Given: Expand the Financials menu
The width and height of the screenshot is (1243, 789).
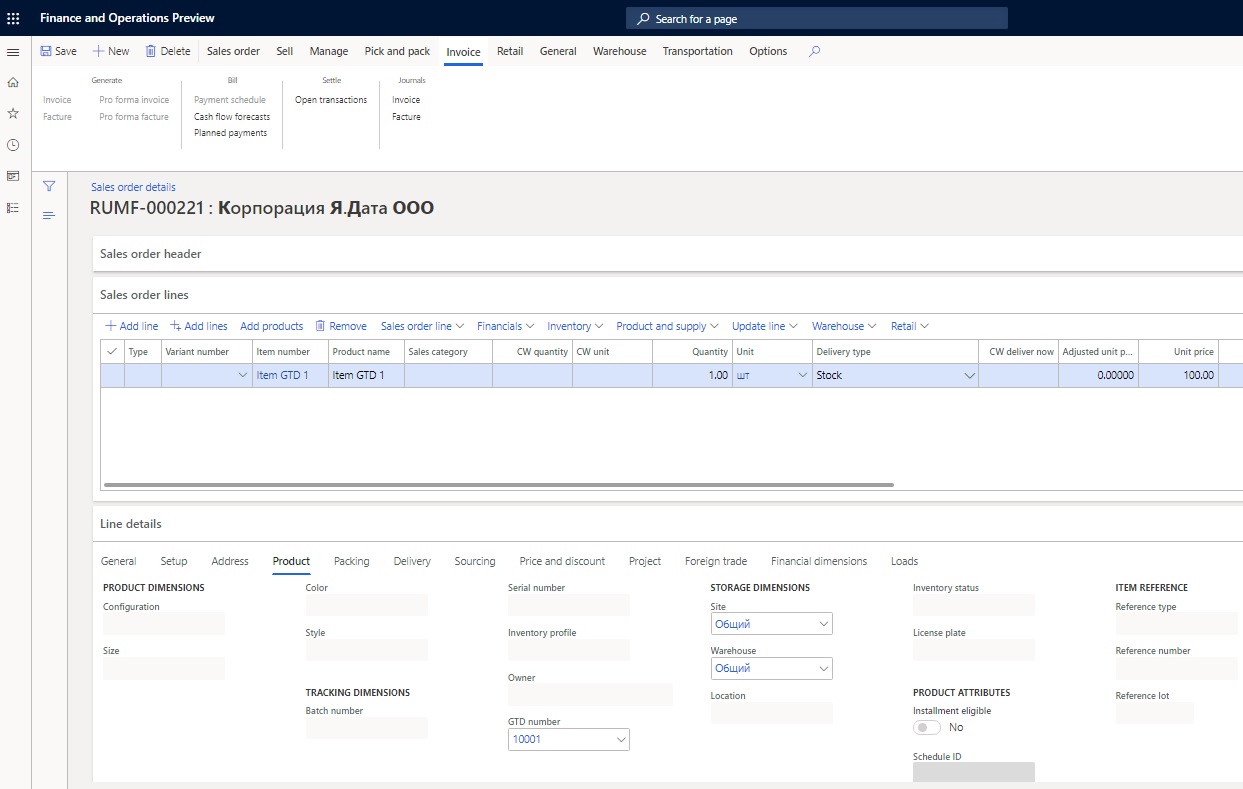Looking at the screenshot, I should 505,326.
